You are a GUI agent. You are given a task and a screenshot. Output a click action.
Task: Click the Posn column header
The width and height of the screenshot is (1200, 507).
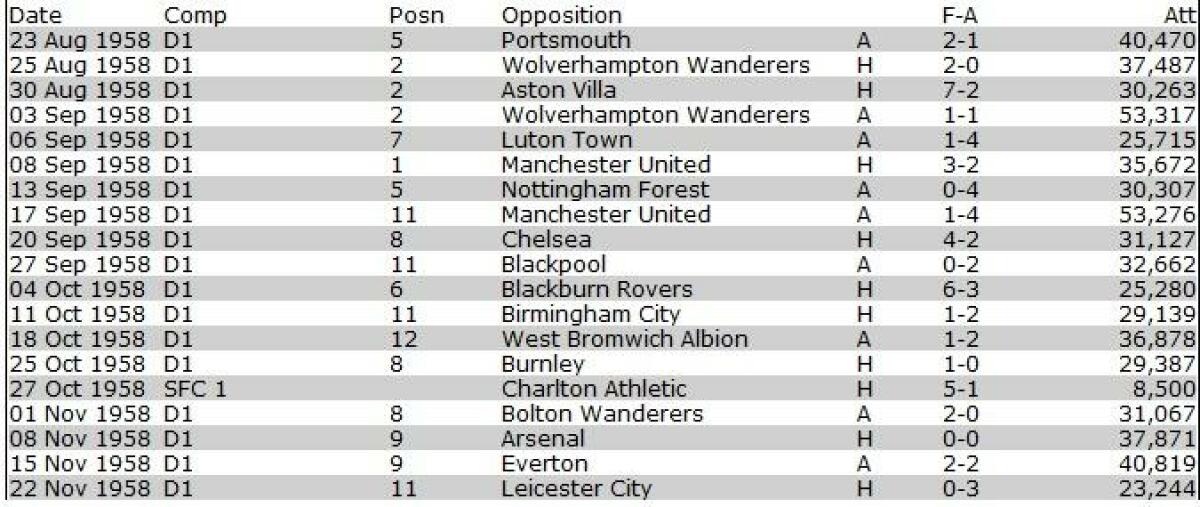pos(416,16)
